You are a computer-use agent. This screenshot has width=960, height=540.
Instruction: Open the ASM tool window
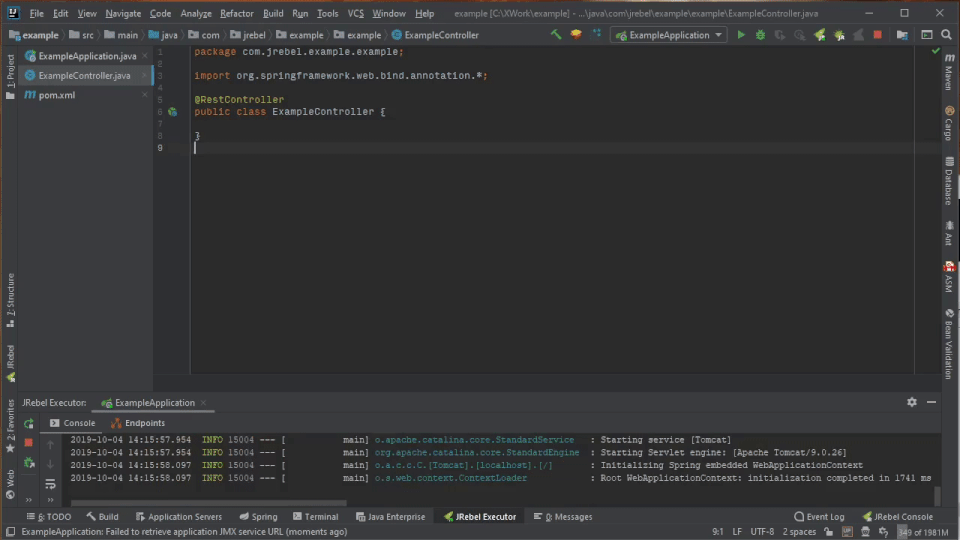click(949, 277)
